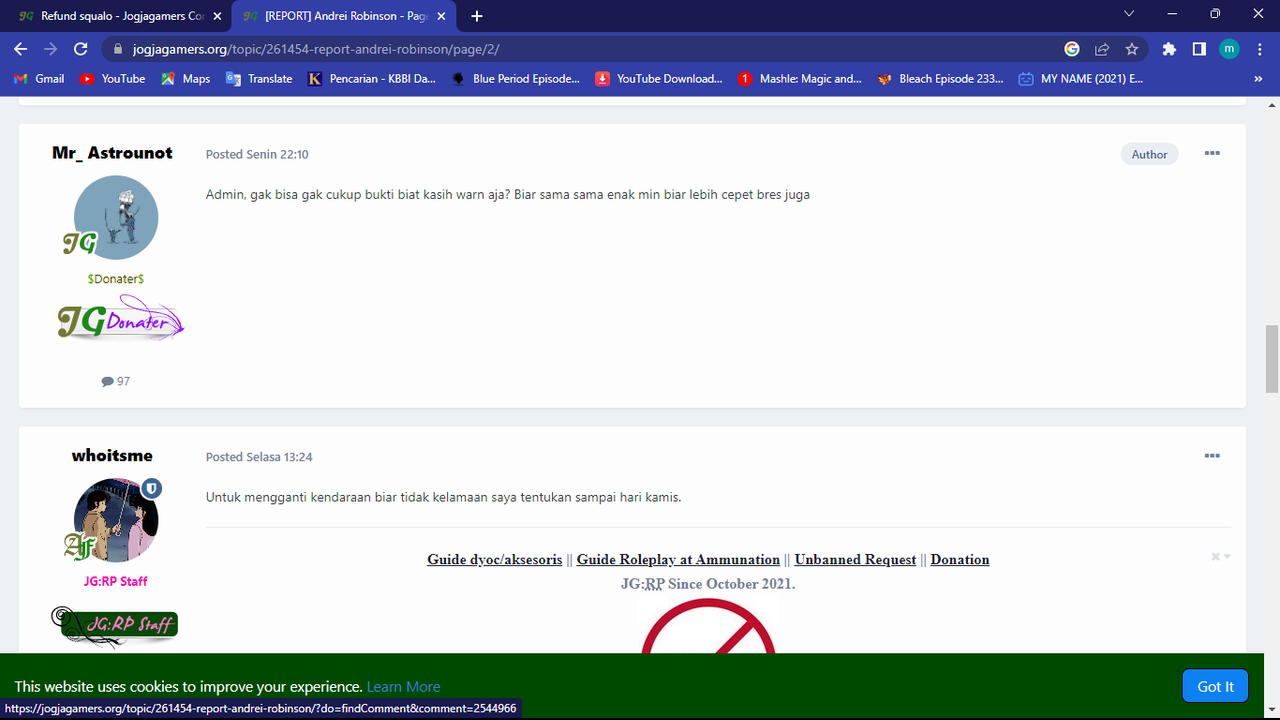Viewport: 1280px width, 720px height.
Task: Open the Maps bookmark
Action: click(x=185, y=79)
